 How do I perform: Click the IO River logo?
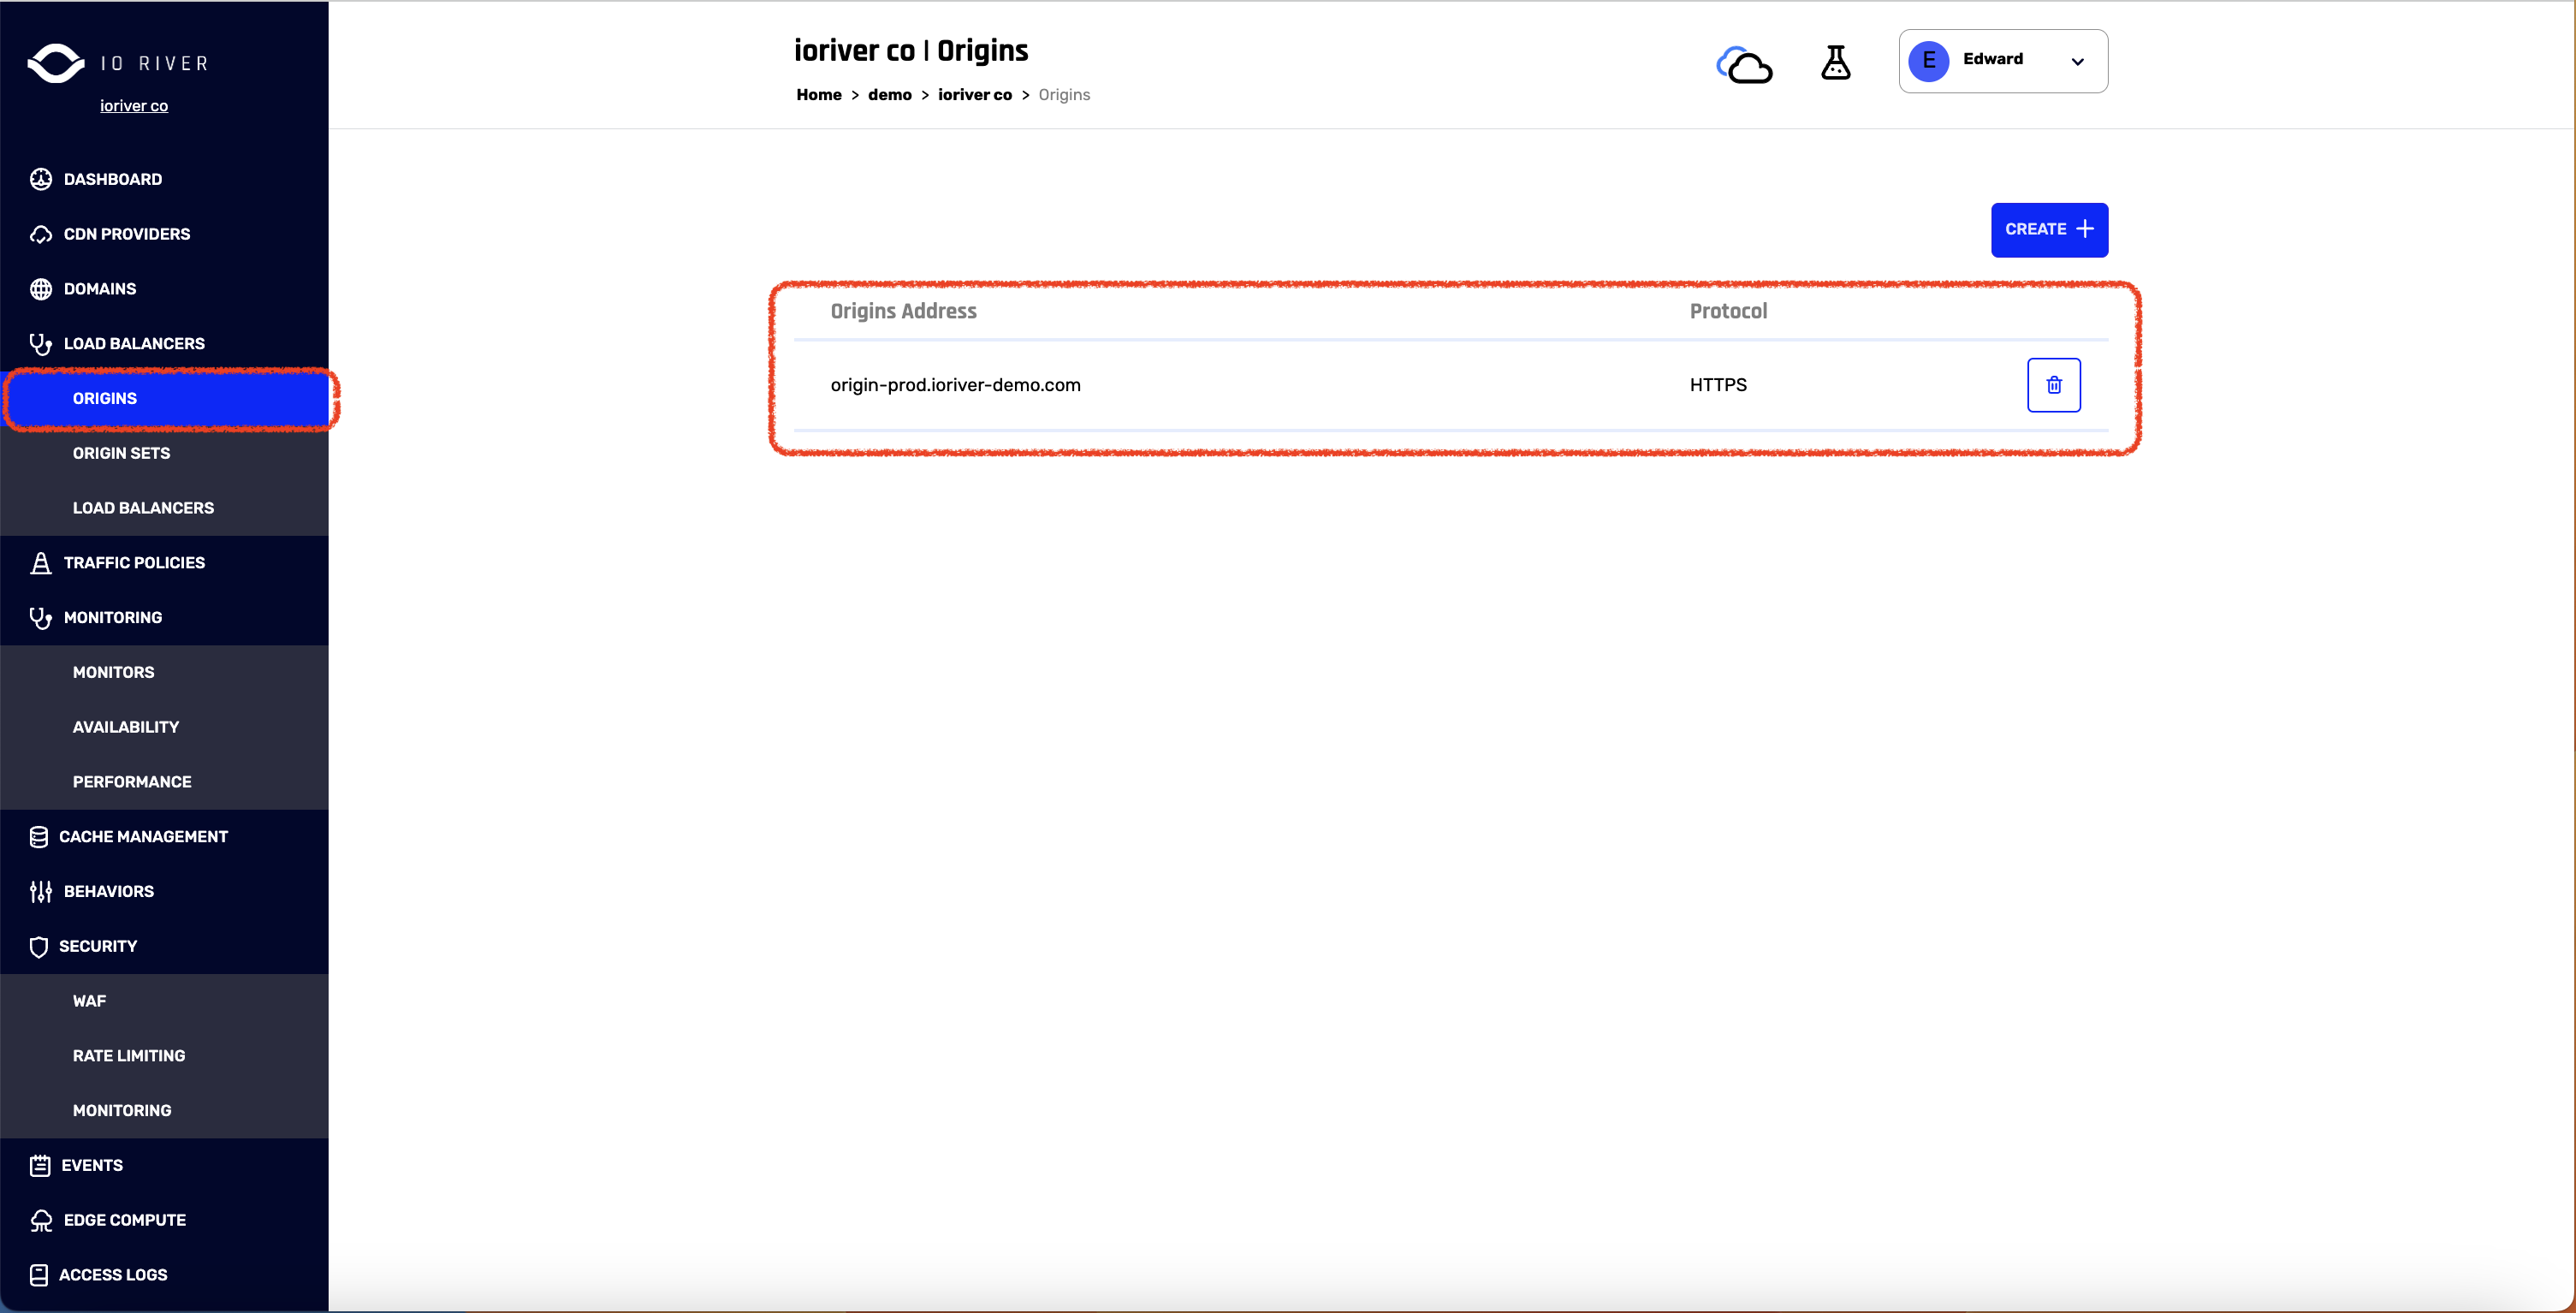click(118, 63)
